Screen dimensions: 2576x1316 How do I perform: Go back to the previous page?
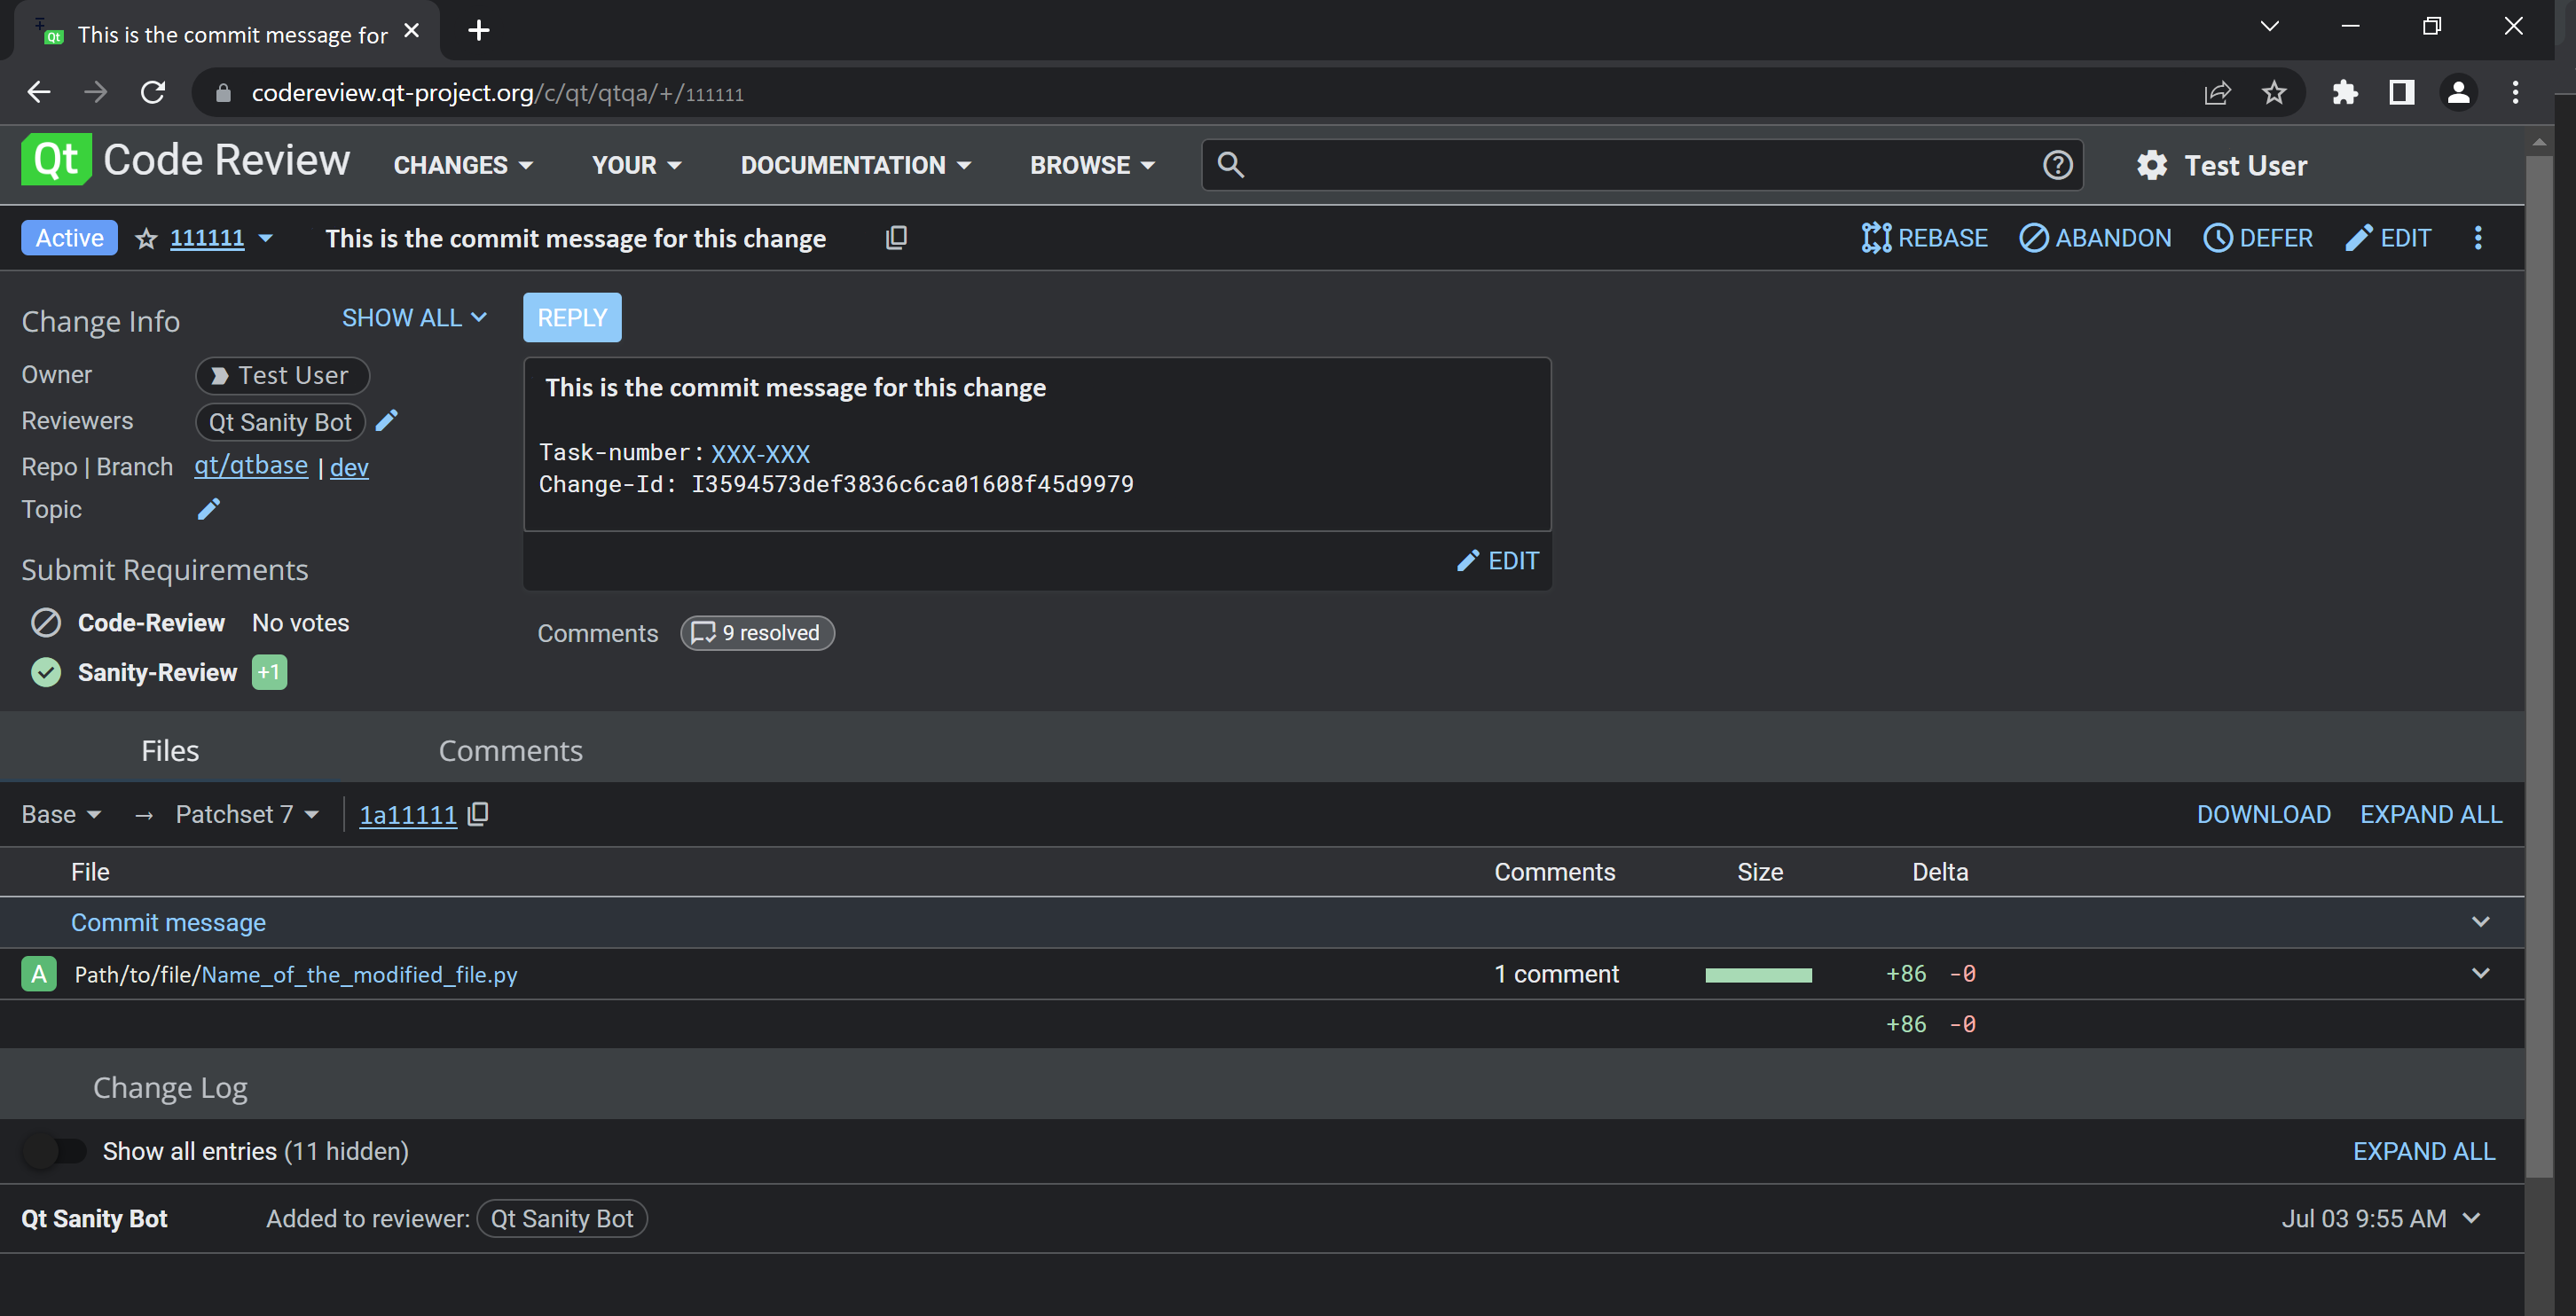(x=39, y=93)
